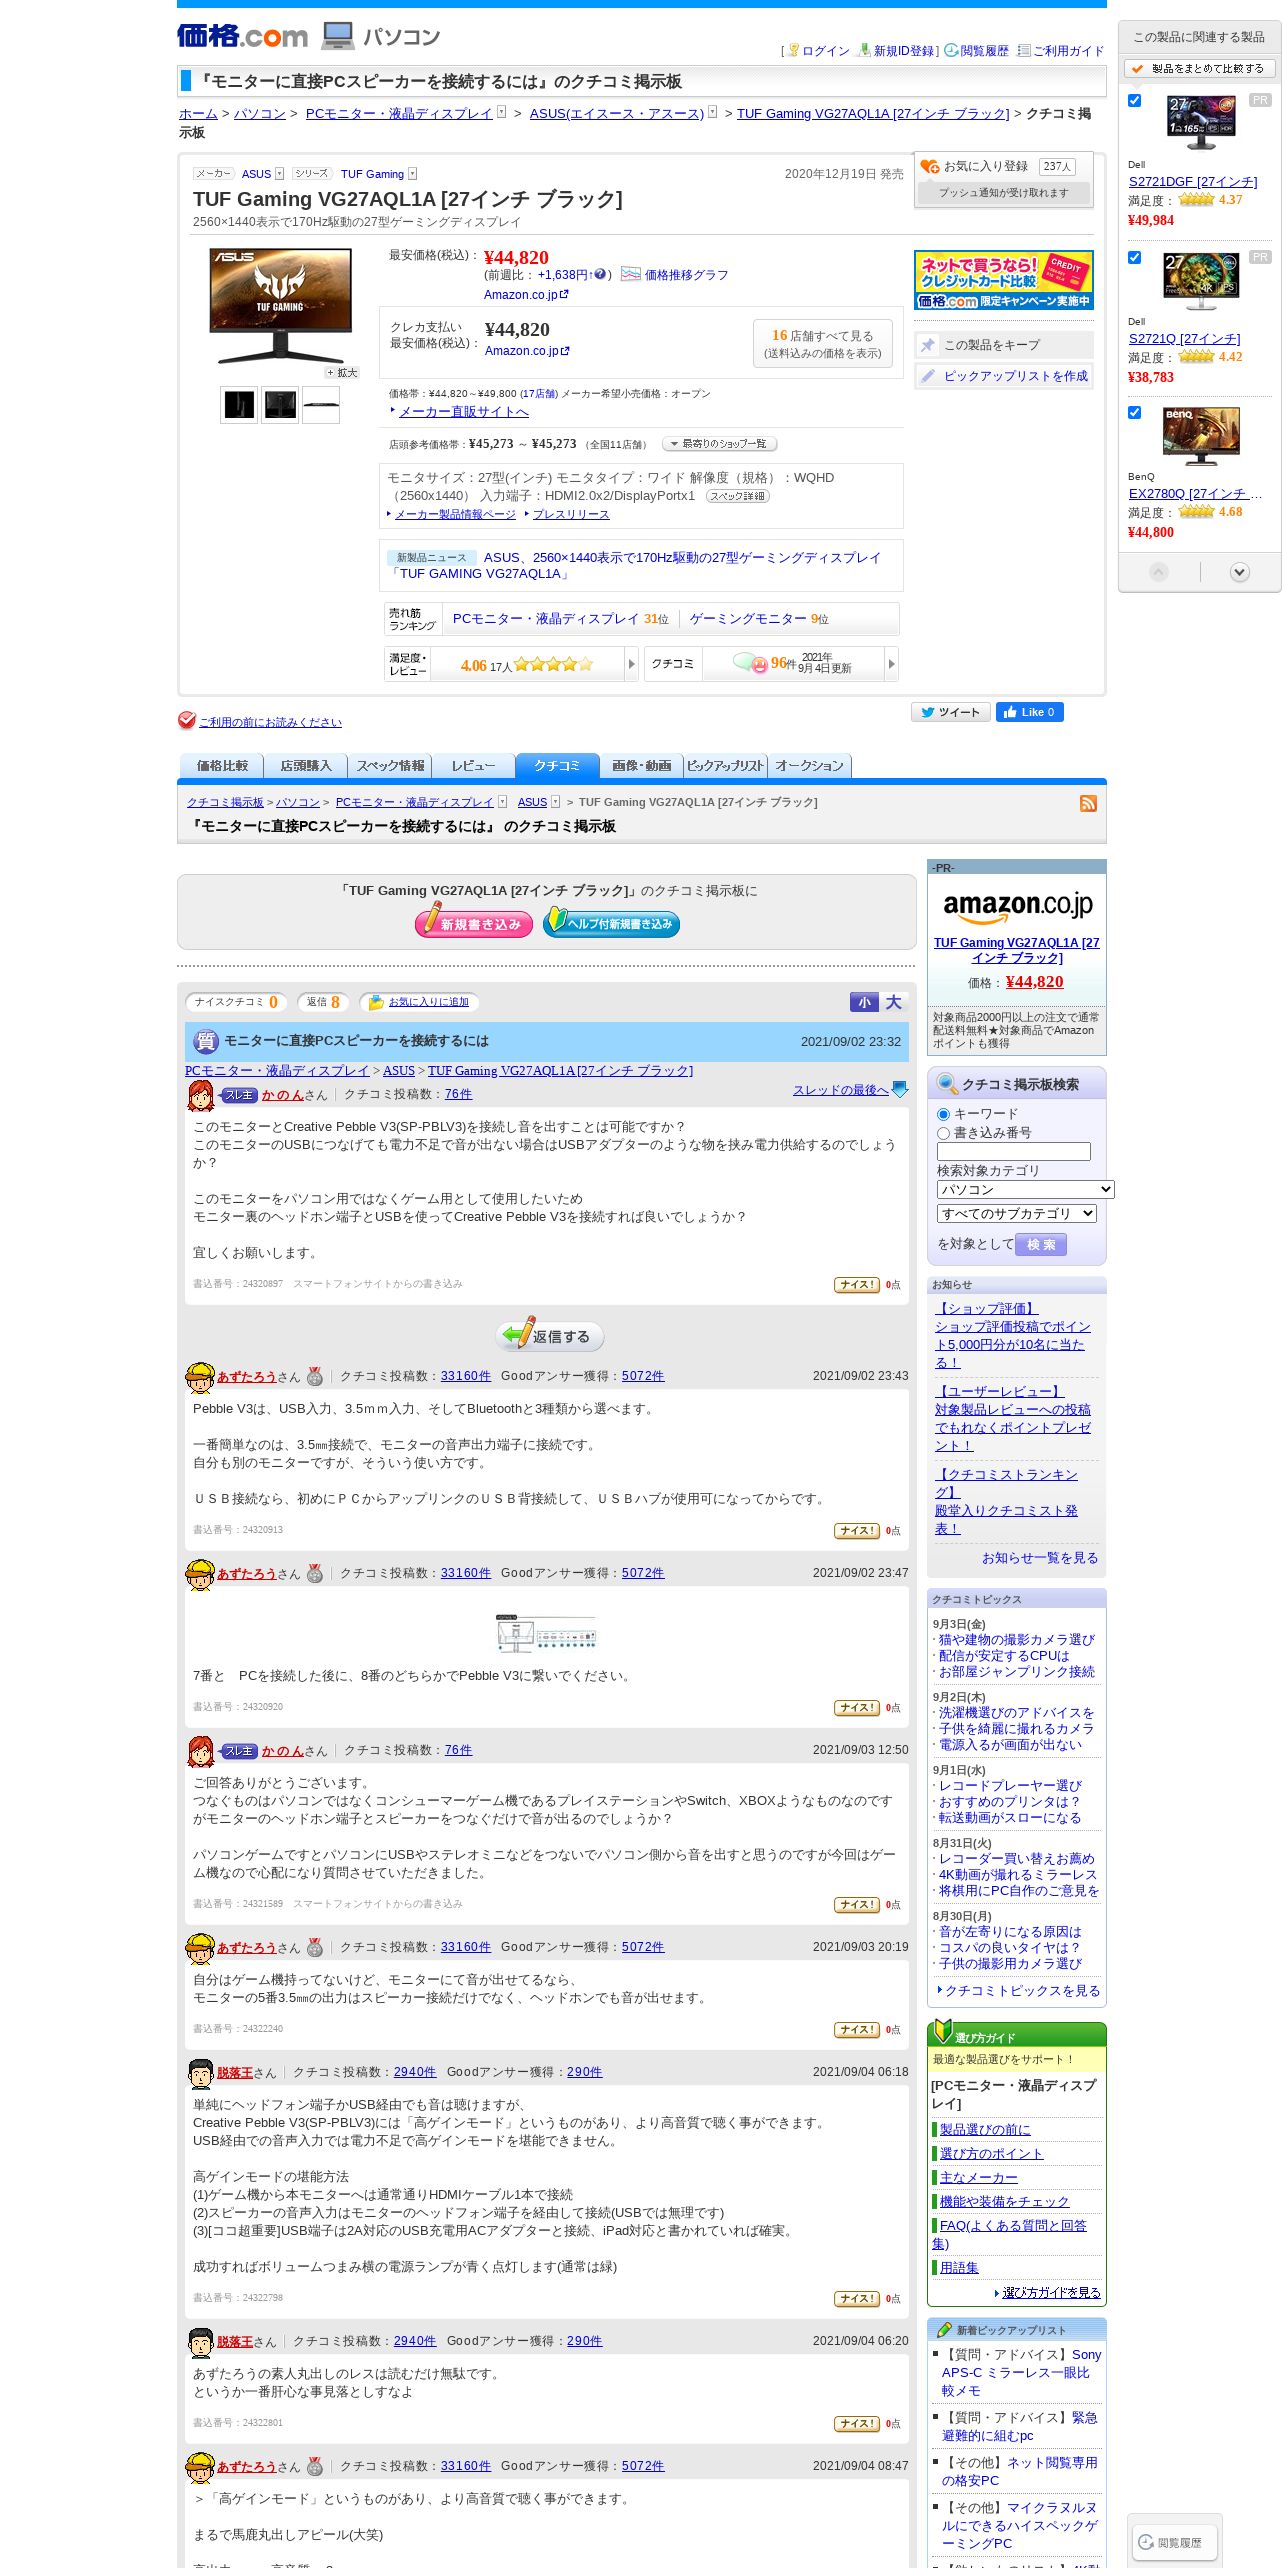
Task: Click the お気に入りに追加 folder icon
Action: click(x=376, y=1002)
